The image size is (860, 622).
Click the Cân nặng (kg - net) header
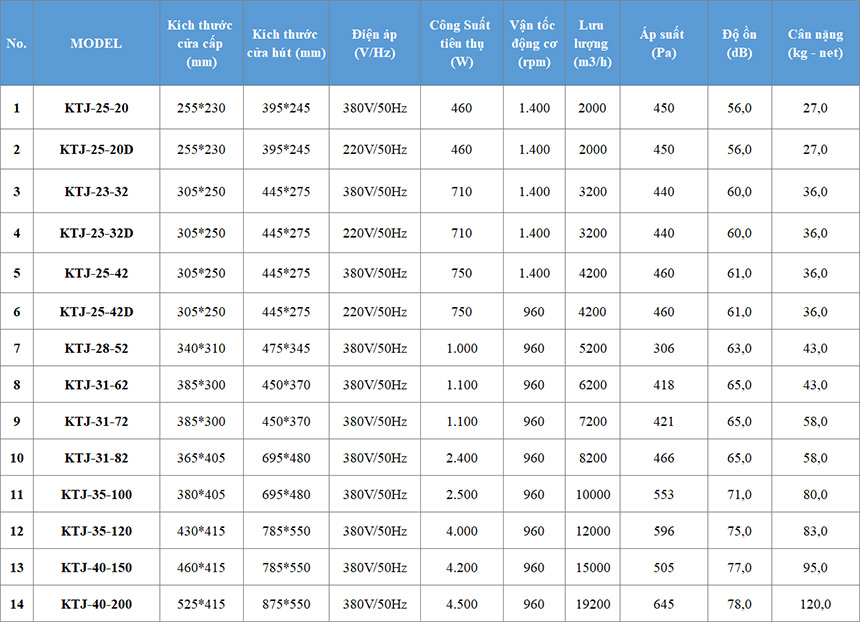coord(815,43)
